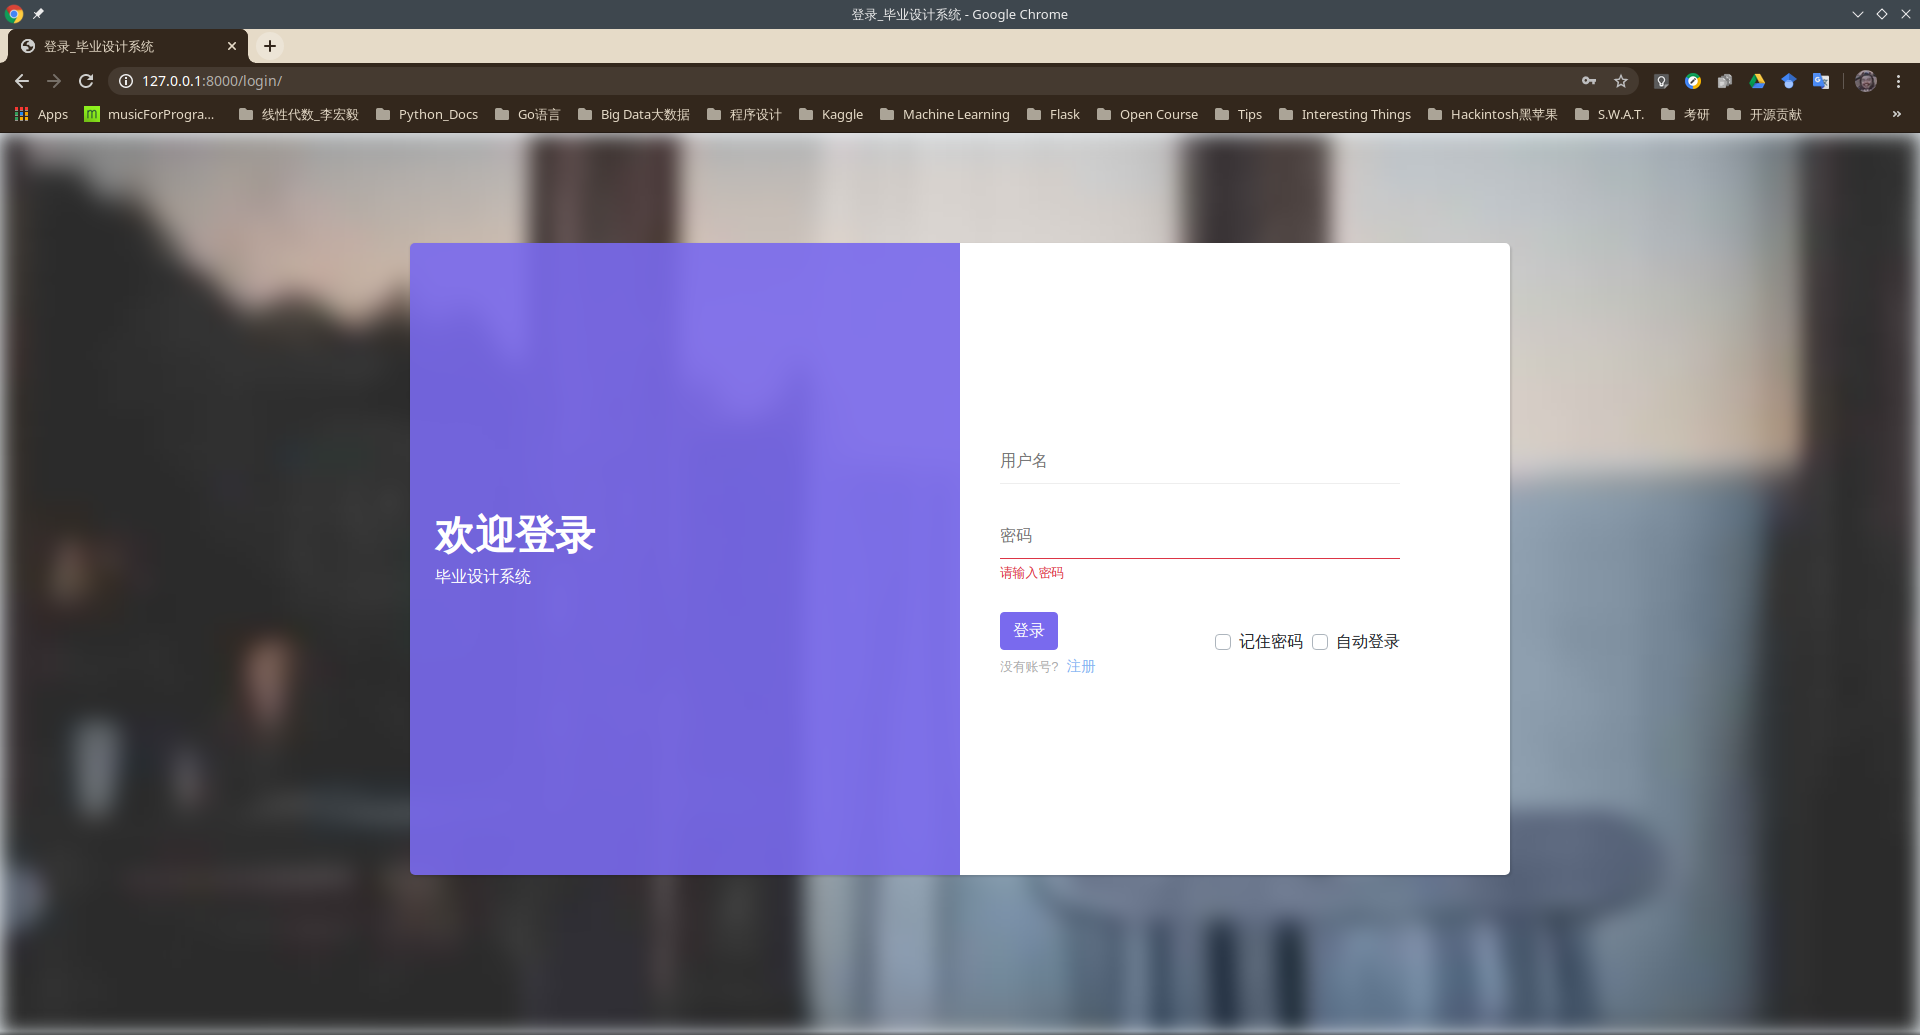Open the 程序设计 bookmark folder
This screenshot has width=1920, height=1035.
point(744,114)
